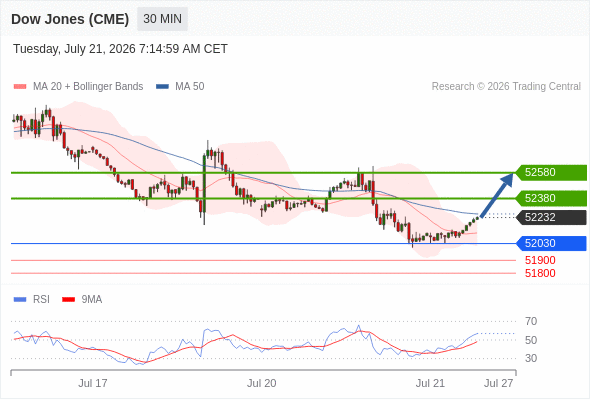Click the green 52580 resistance tag
Viewport: 590px width, 400px height.
[551, 172]
